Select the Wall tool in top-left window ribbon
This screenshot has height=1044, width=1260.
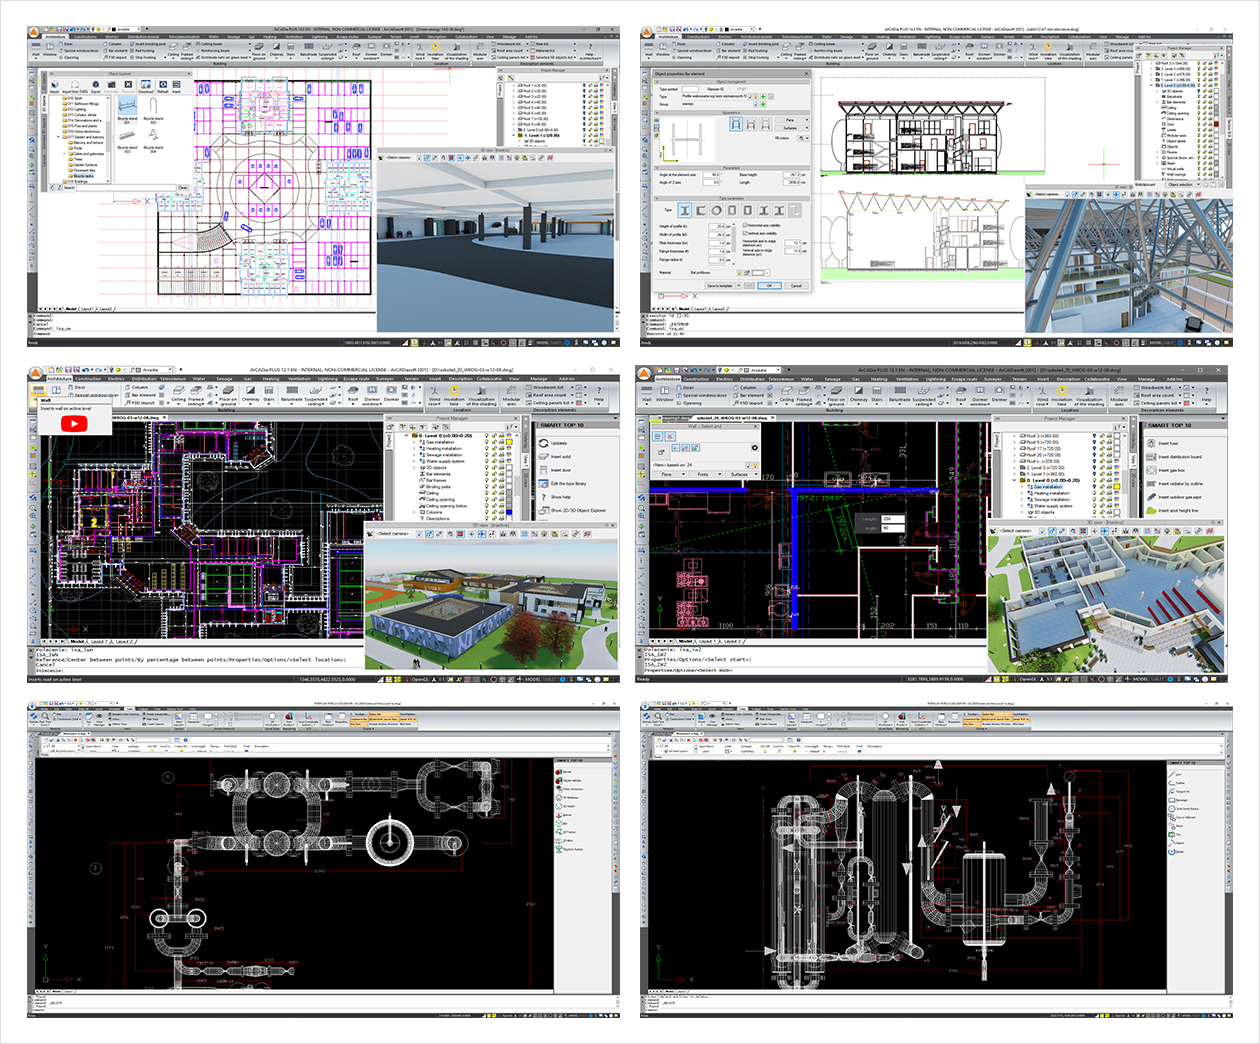coord(35,49)
